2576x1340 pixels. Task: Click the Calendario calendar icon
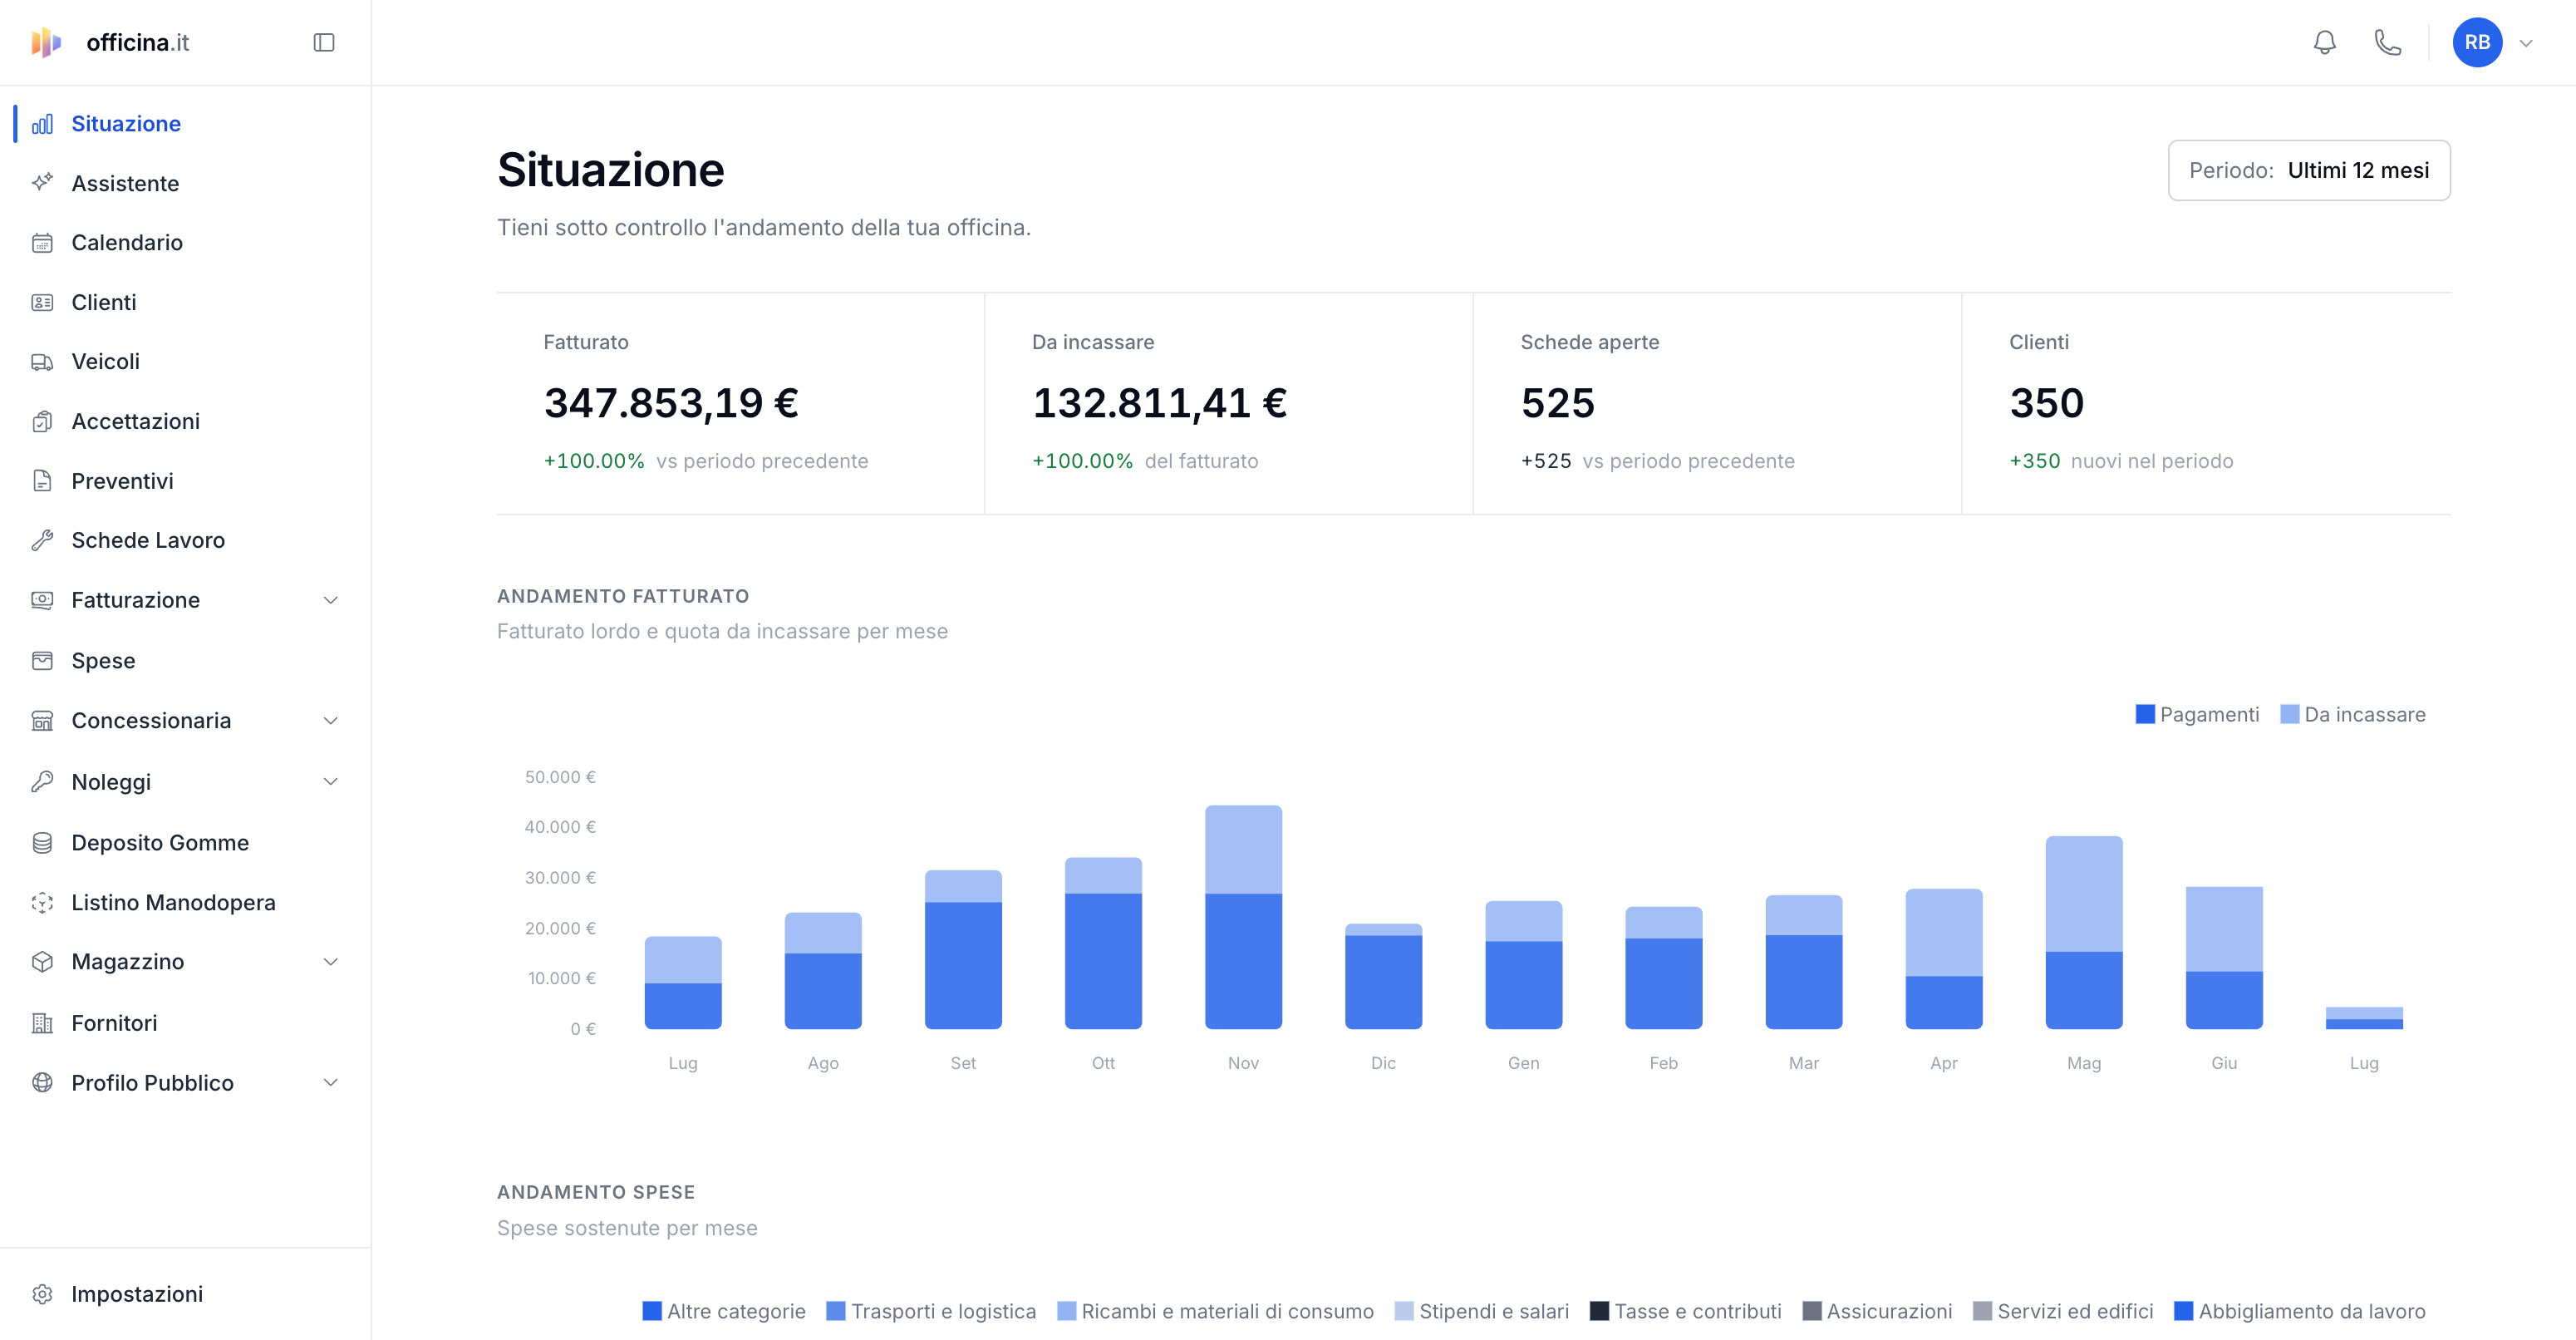click(x=42, y=242)
